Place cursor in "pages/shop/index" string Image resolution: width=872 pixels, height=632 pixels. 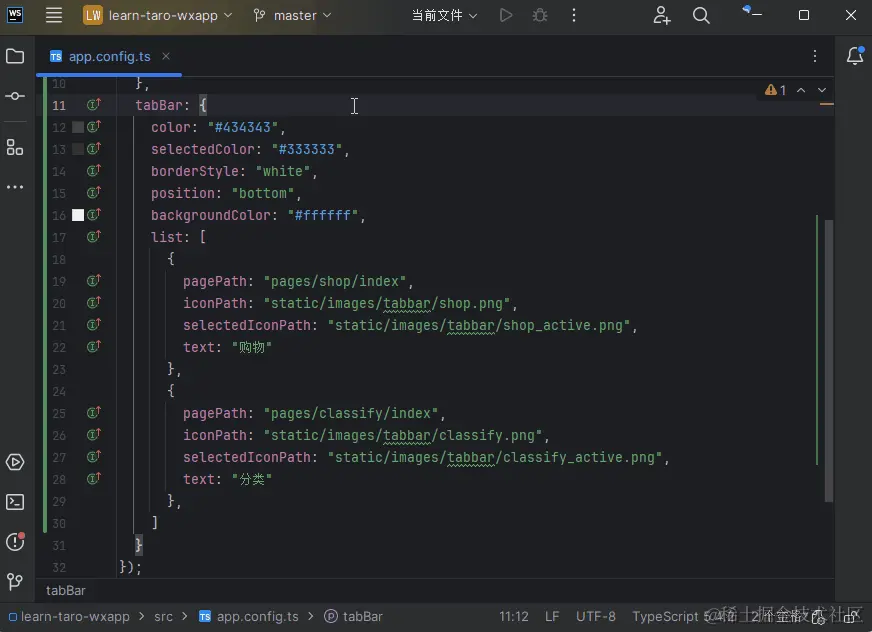335,281
